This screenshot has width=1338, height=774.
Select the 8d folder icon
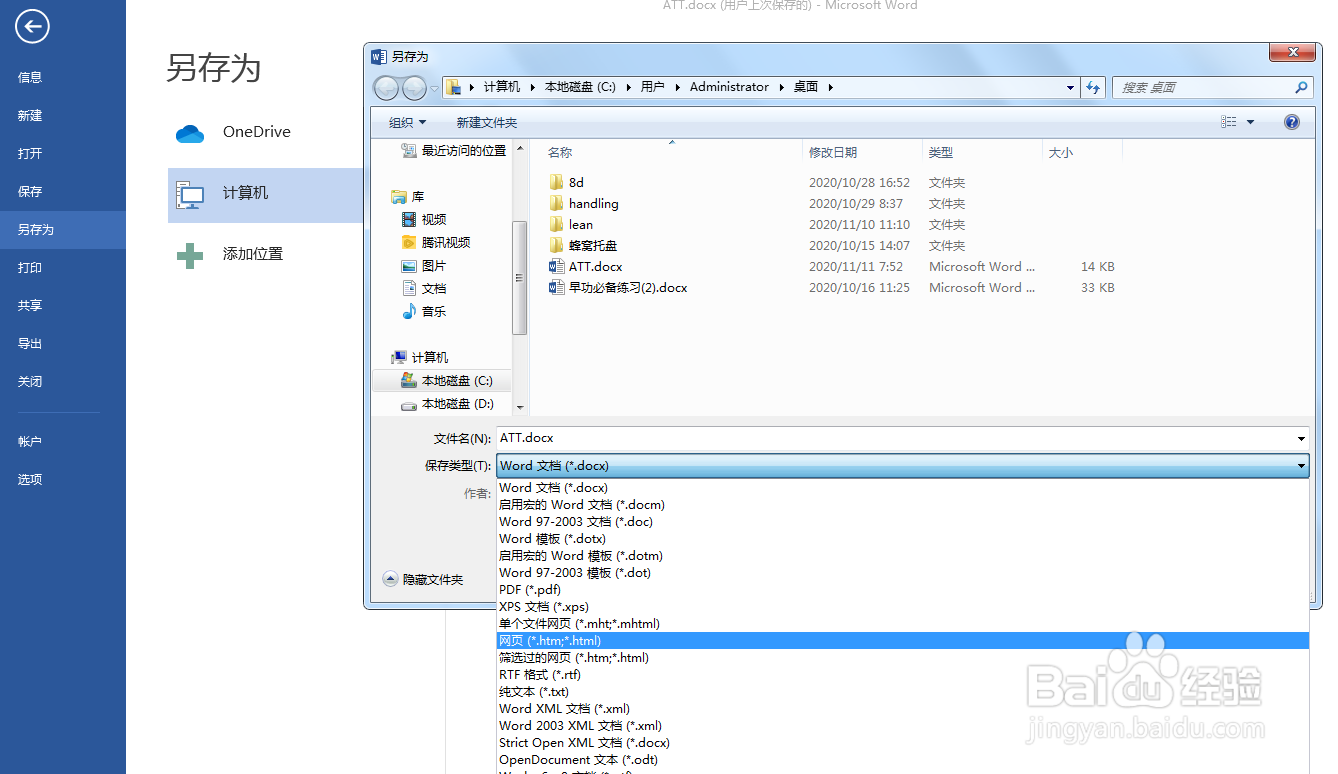click(x=557, y=183)
